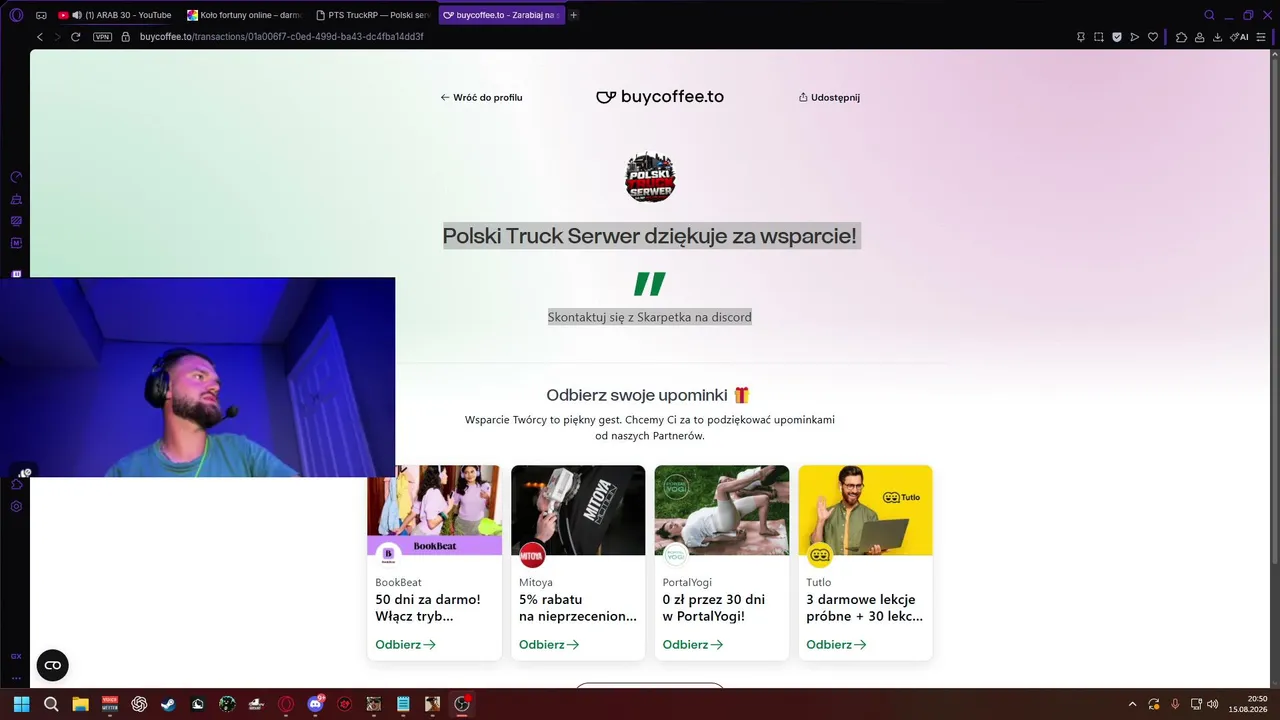Viewport: 1280px width, 720px height.
Task: Reload the page with the refresh icon
Action: point(75,37)
